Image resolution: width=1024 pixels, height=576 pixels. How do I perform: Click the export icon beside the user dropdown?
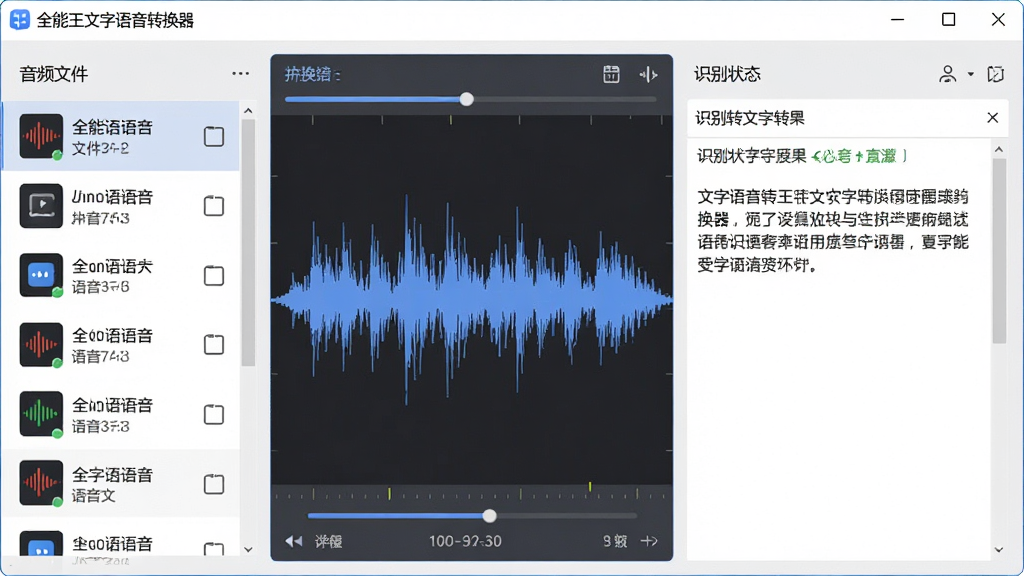tap(995, 74)
